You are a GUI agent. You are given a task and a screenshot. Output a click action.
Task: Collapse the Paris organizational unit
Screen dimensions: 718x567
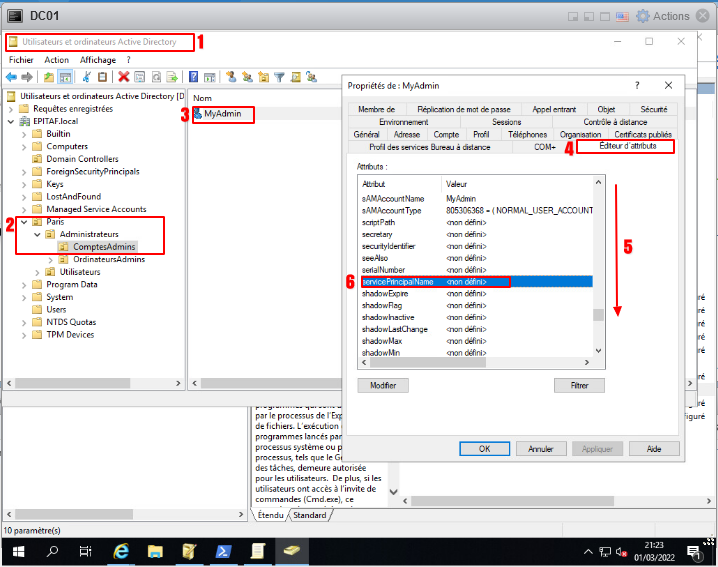24,222
